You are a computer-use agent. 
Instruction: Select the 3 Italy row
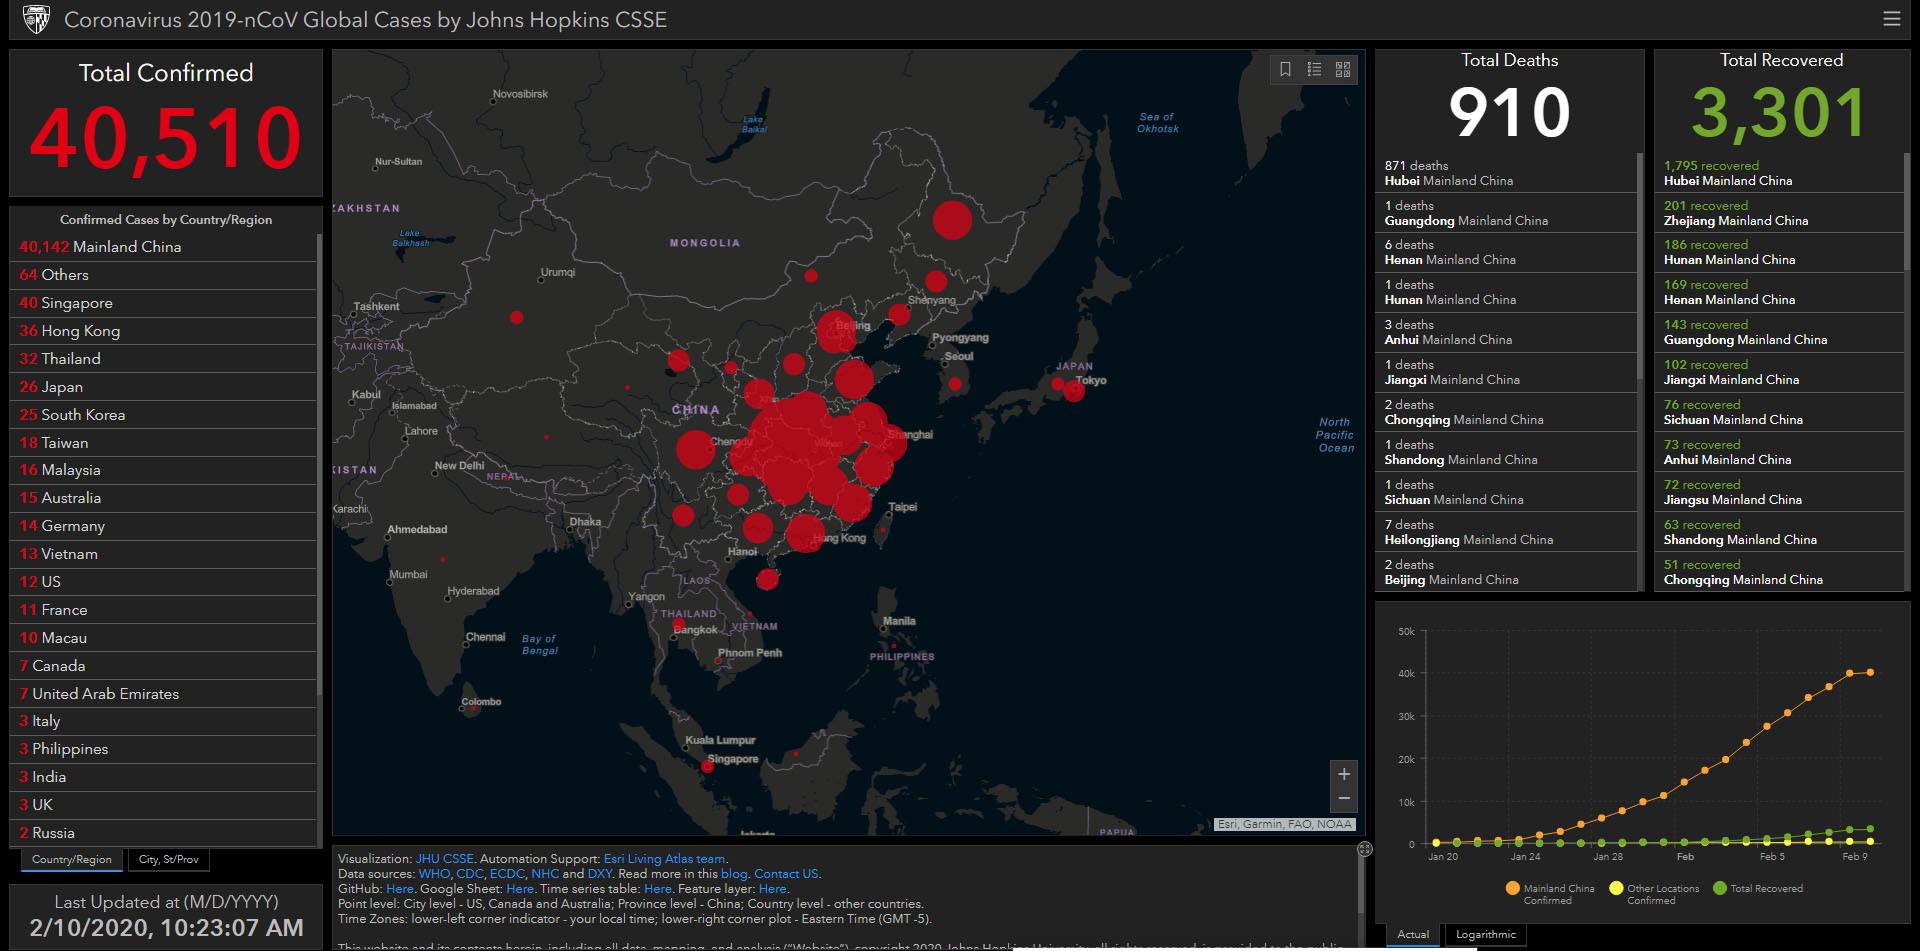click(x=165, y=721)
